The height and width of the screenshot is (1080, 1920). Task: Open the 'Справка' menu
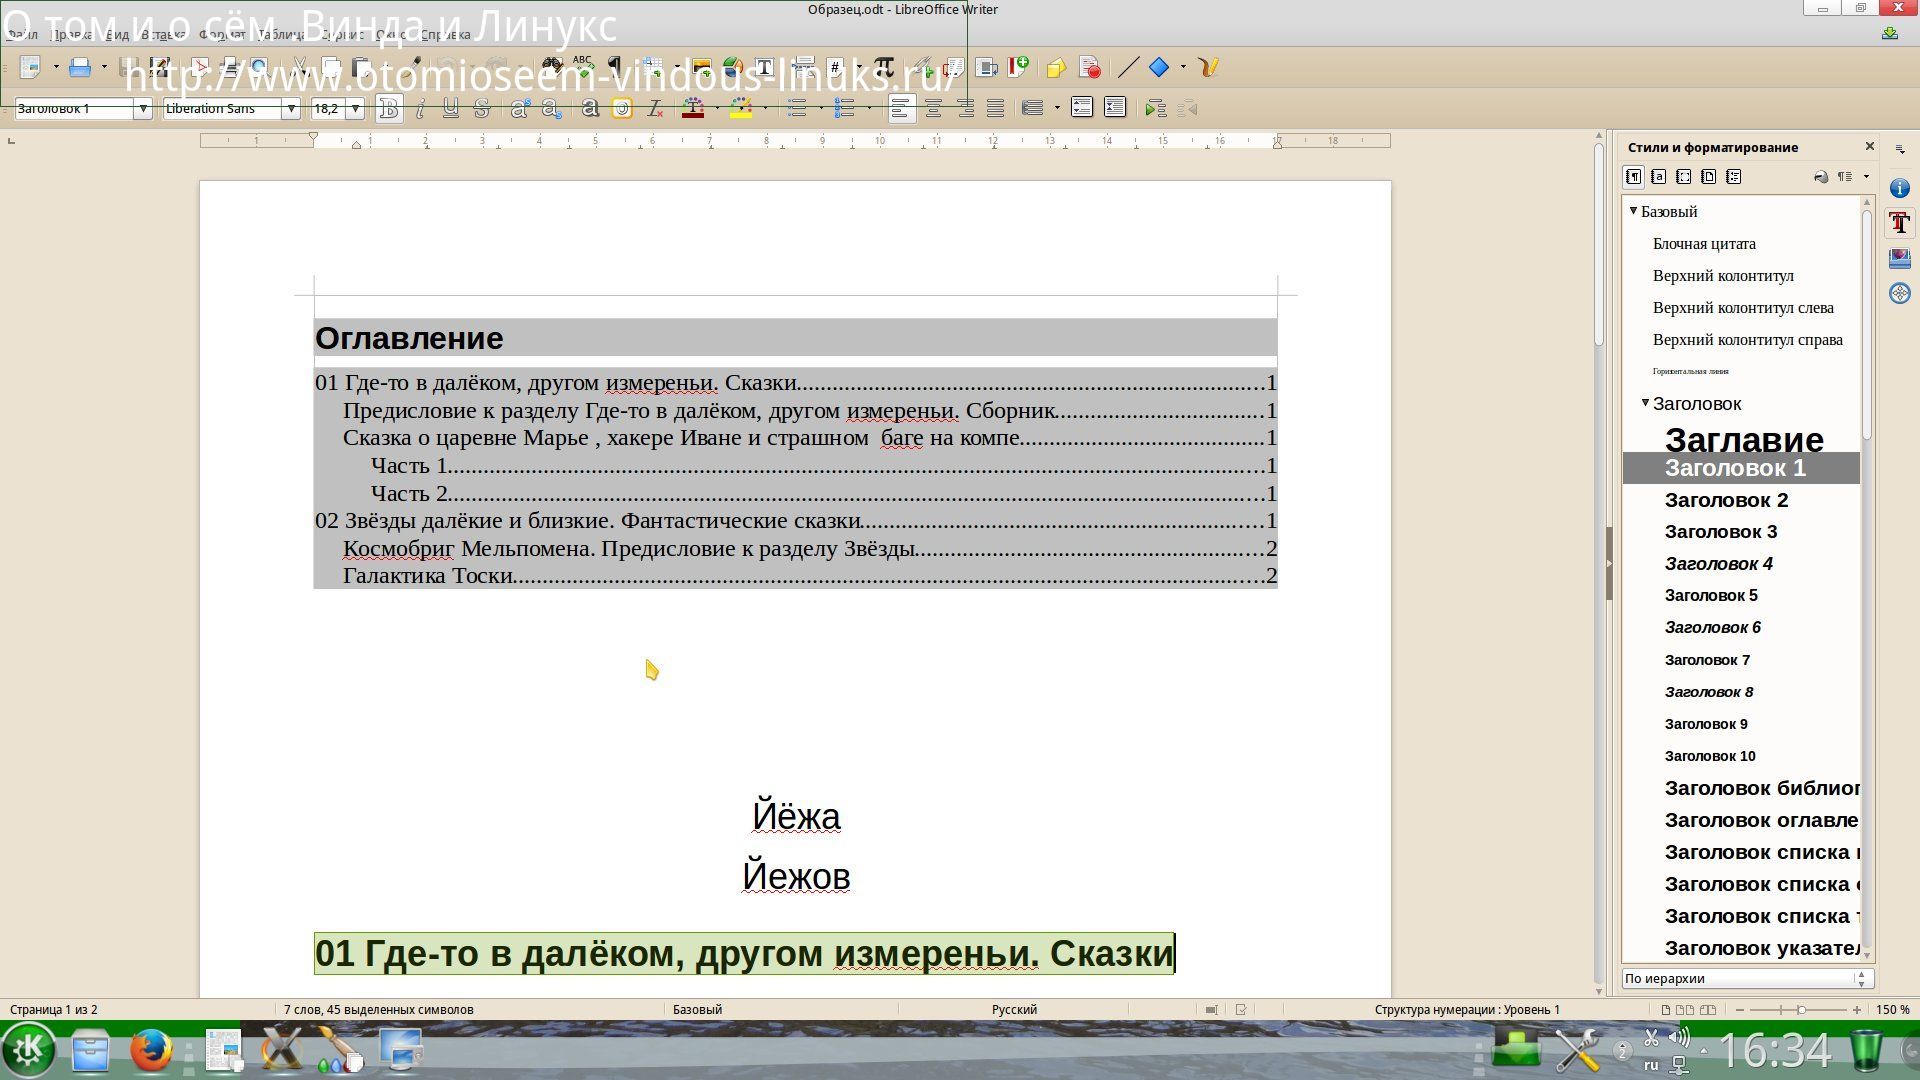pos(445,34)
